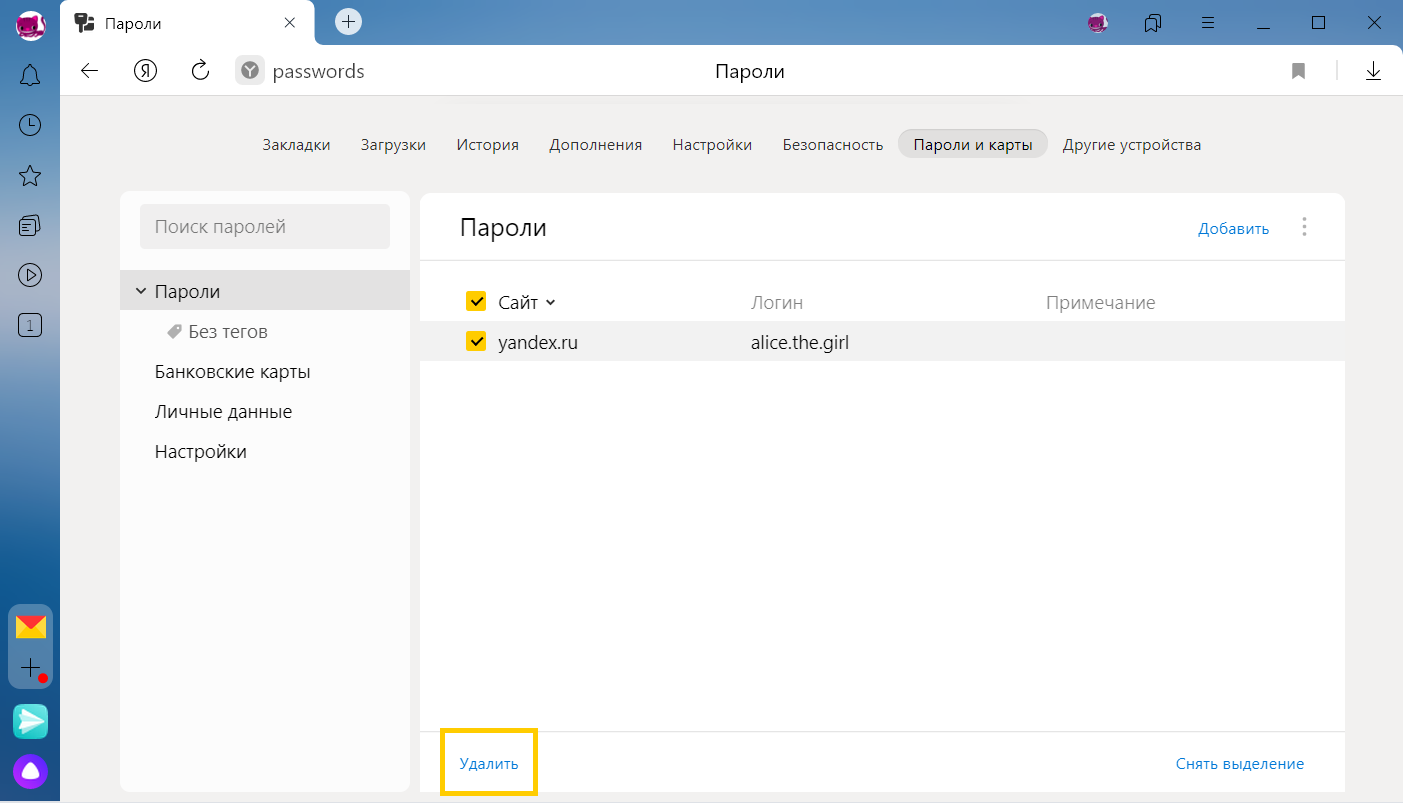The height and width of the screenshot is (803, 1403).
Task: Focus the Поиск паролей search field
Action: (265, 227)
